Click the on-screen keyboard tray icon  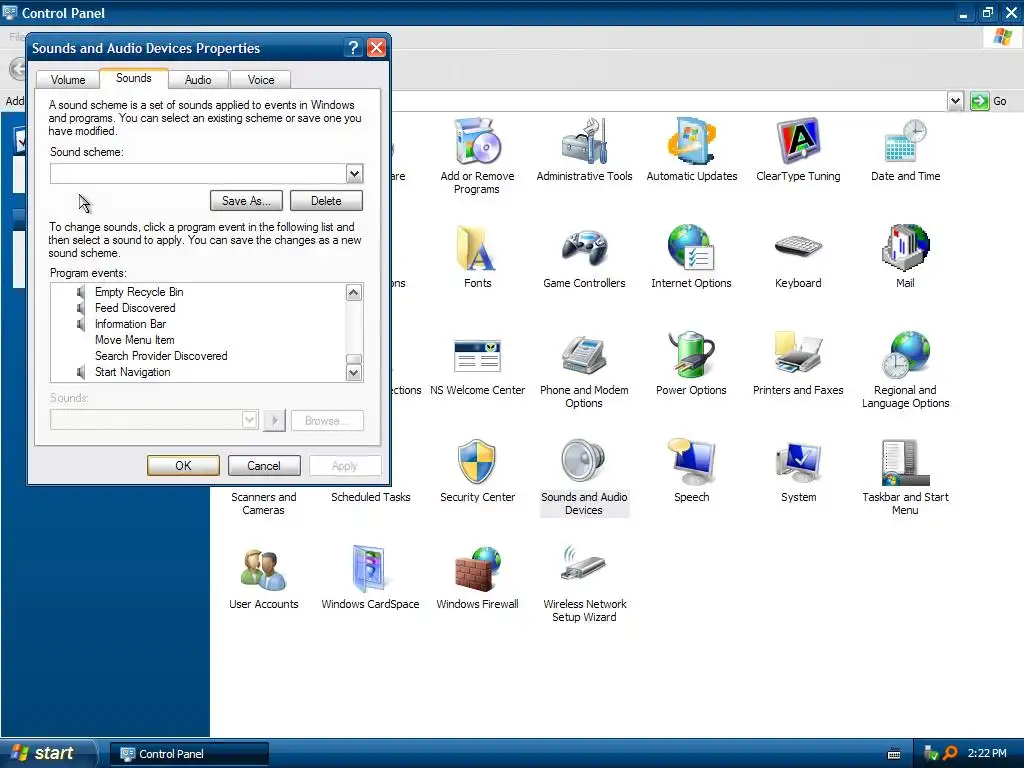pyautogui.click(x=894, y=754)
